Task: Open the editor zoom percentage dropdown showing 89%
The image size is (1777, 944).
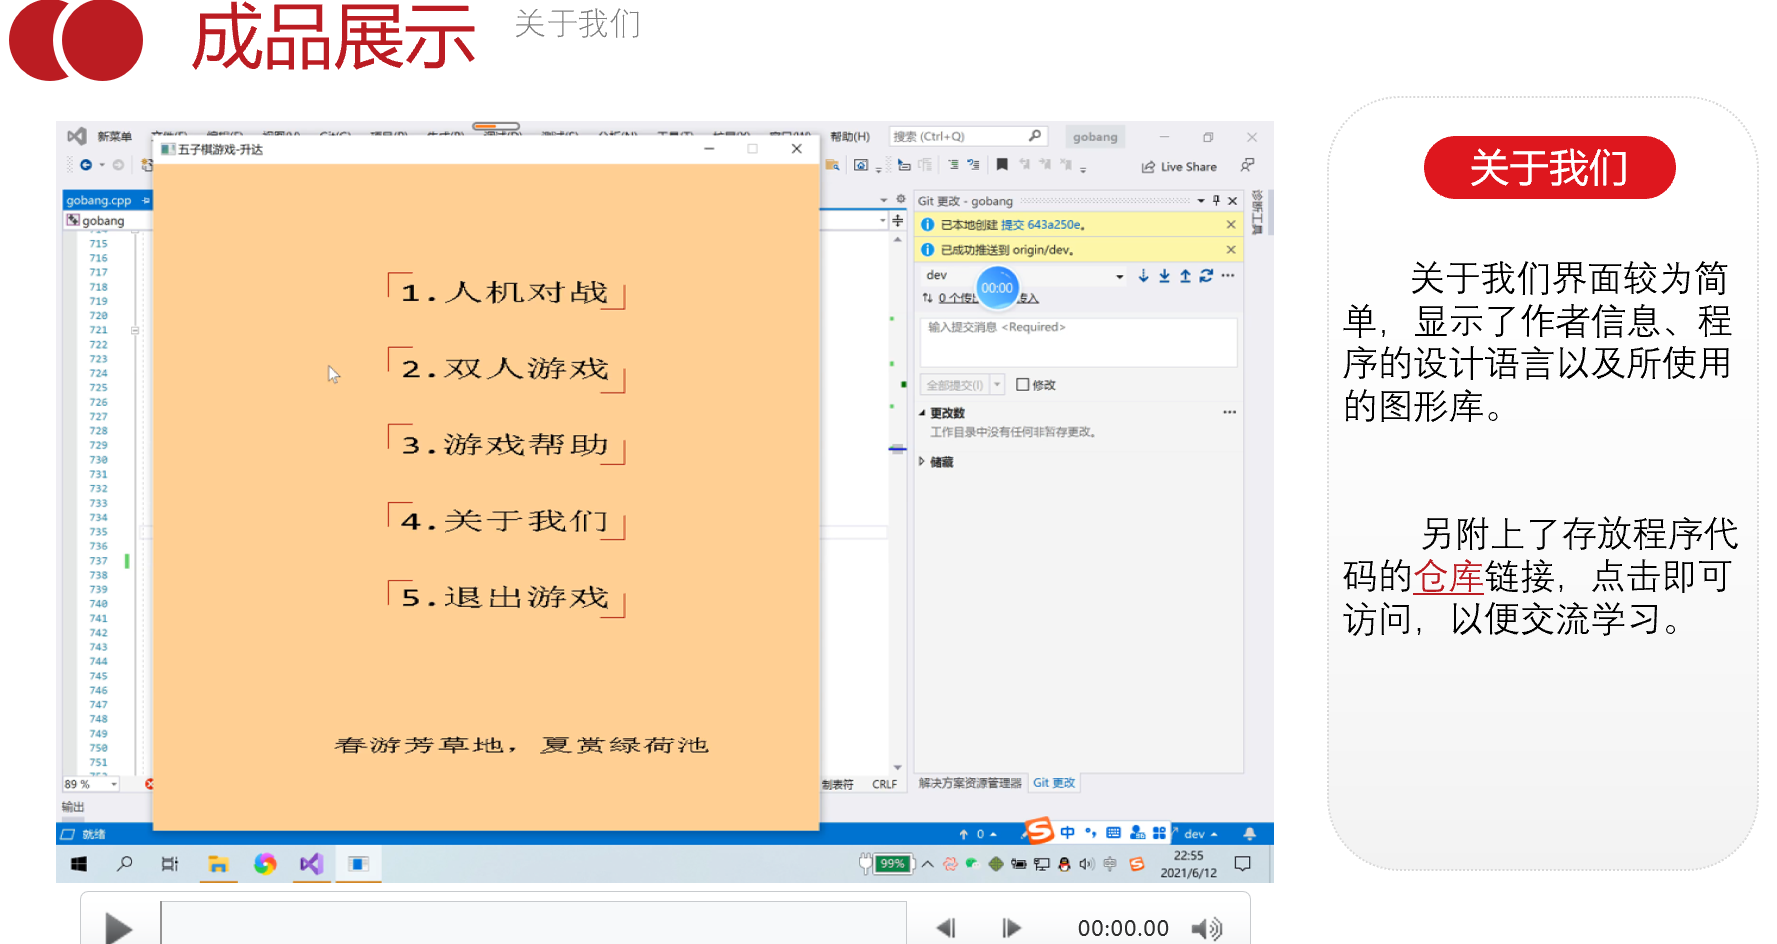Action: (x=113, y=783)
